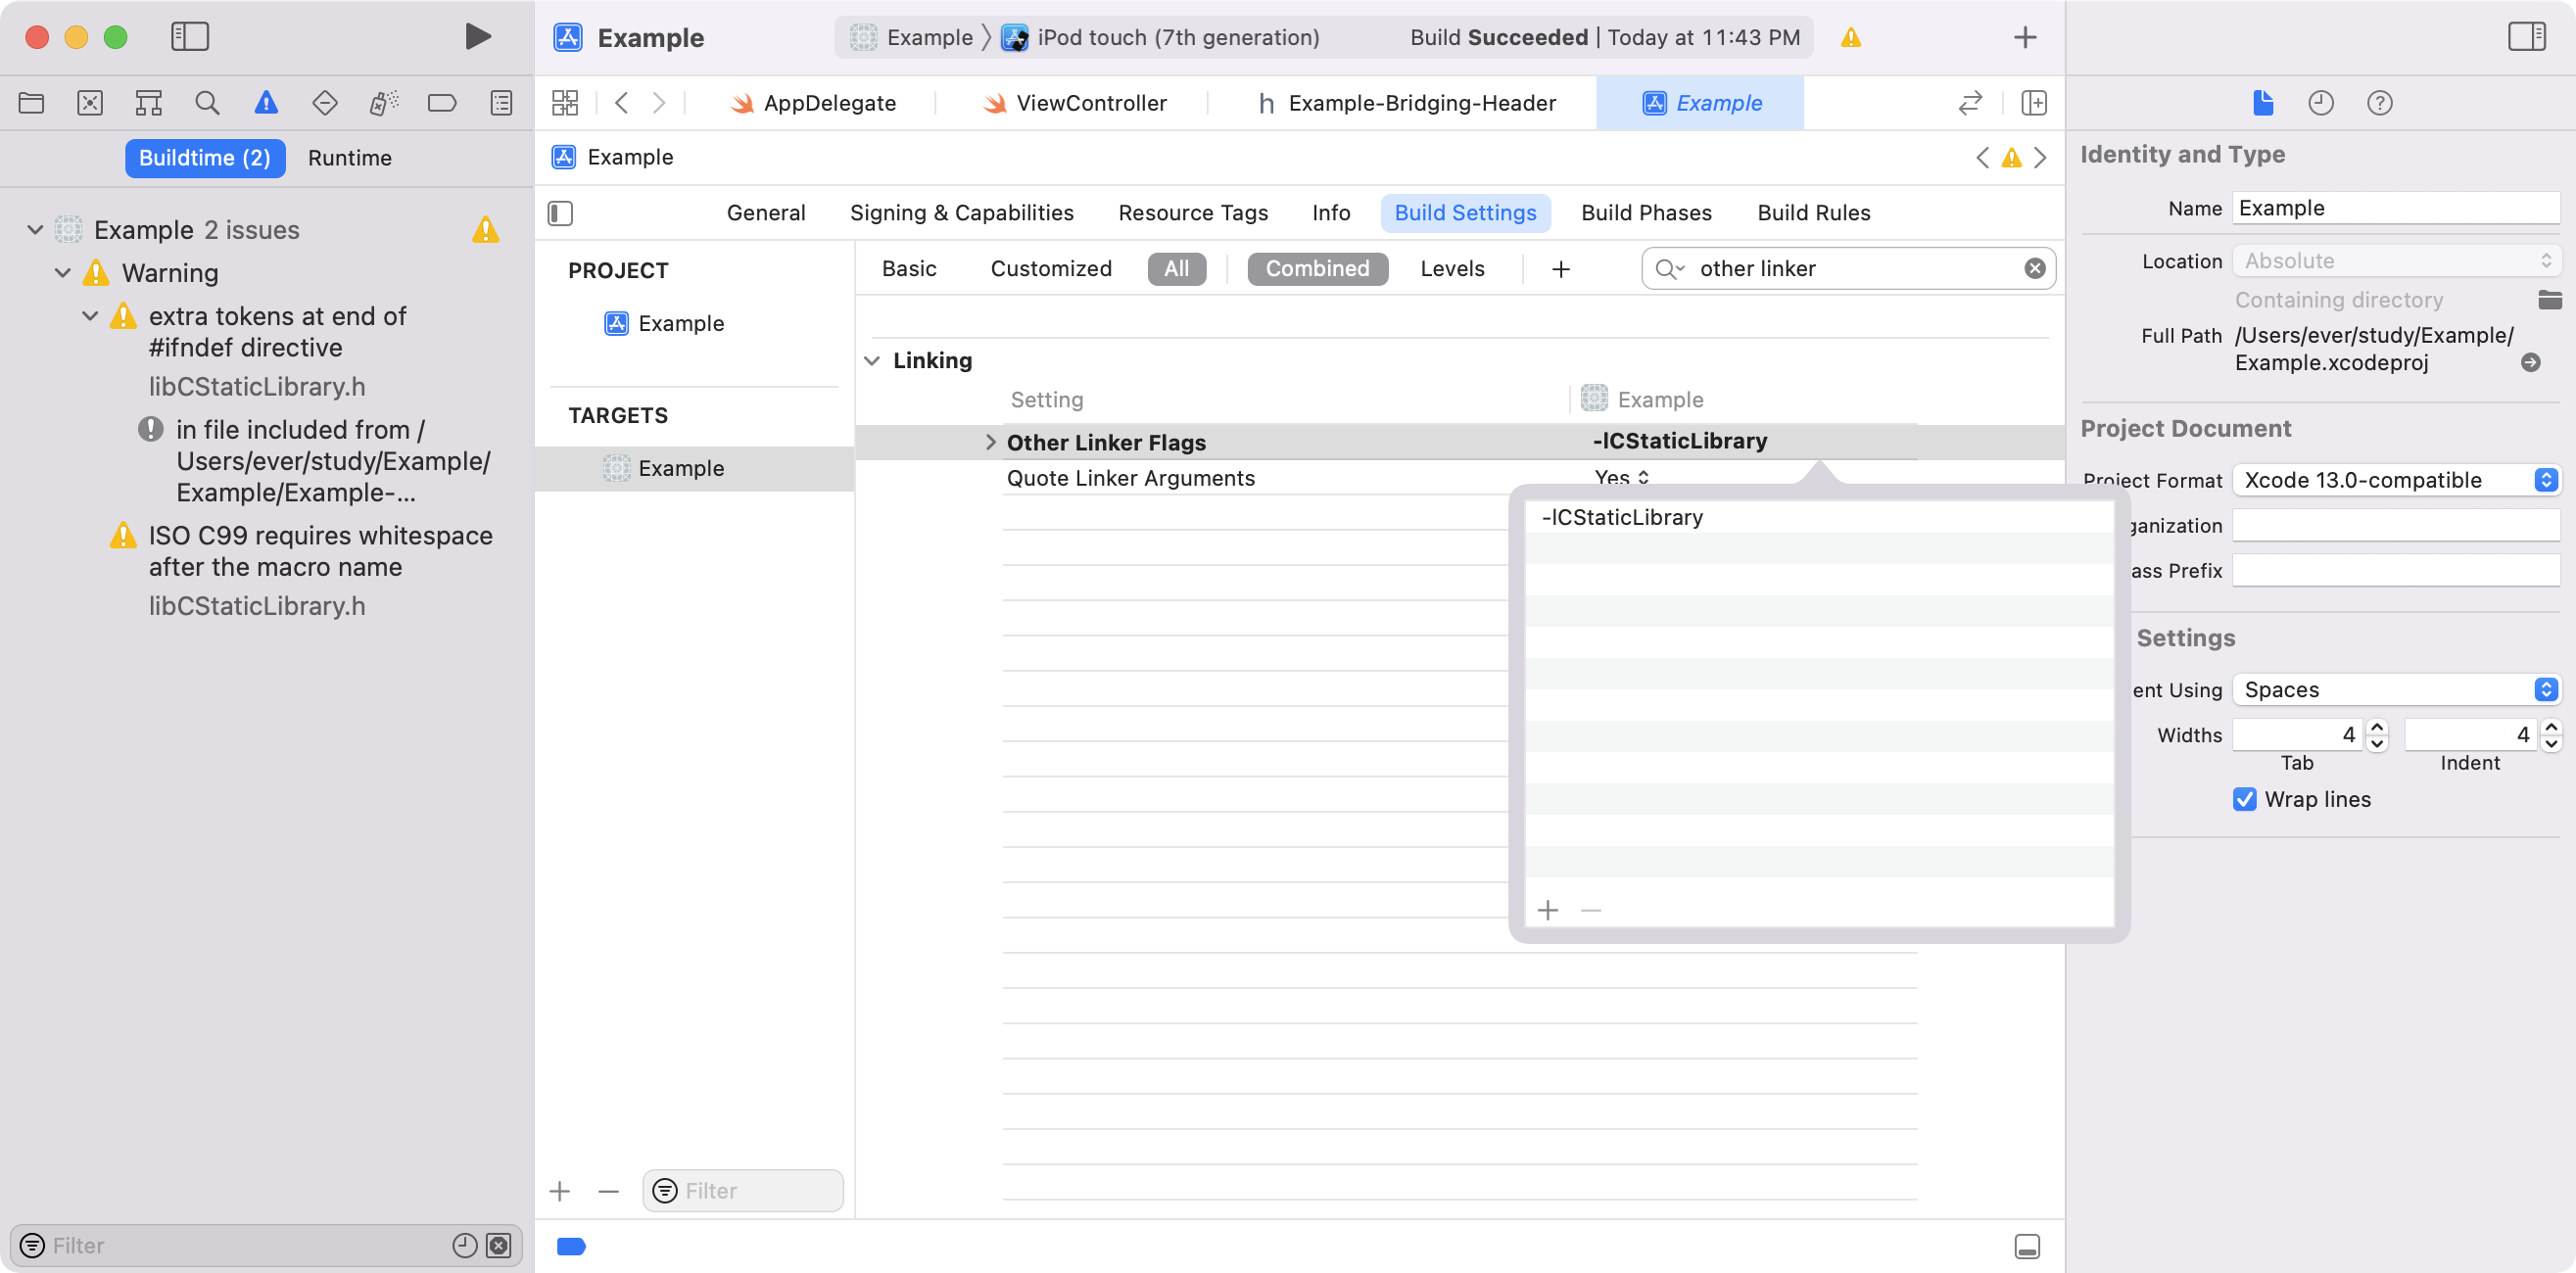Increment the Tab width stepper

tap(2378, 728)
